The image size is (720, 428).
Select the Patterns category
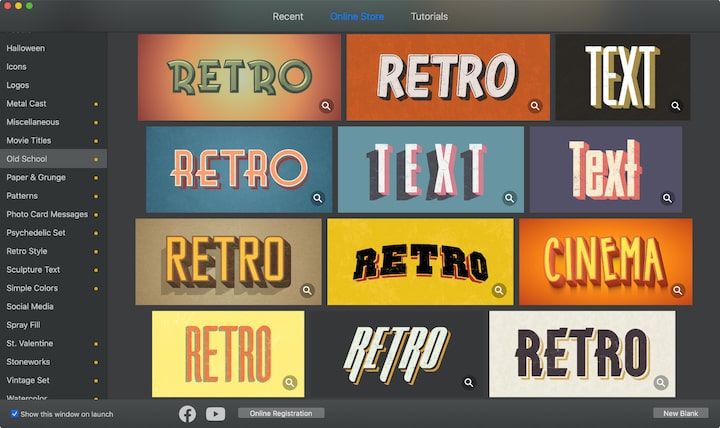53,196
